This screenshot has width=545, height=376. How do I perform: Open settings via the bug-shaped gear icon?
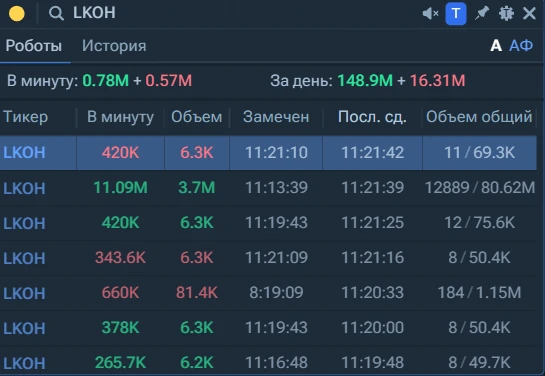(506, 14)
